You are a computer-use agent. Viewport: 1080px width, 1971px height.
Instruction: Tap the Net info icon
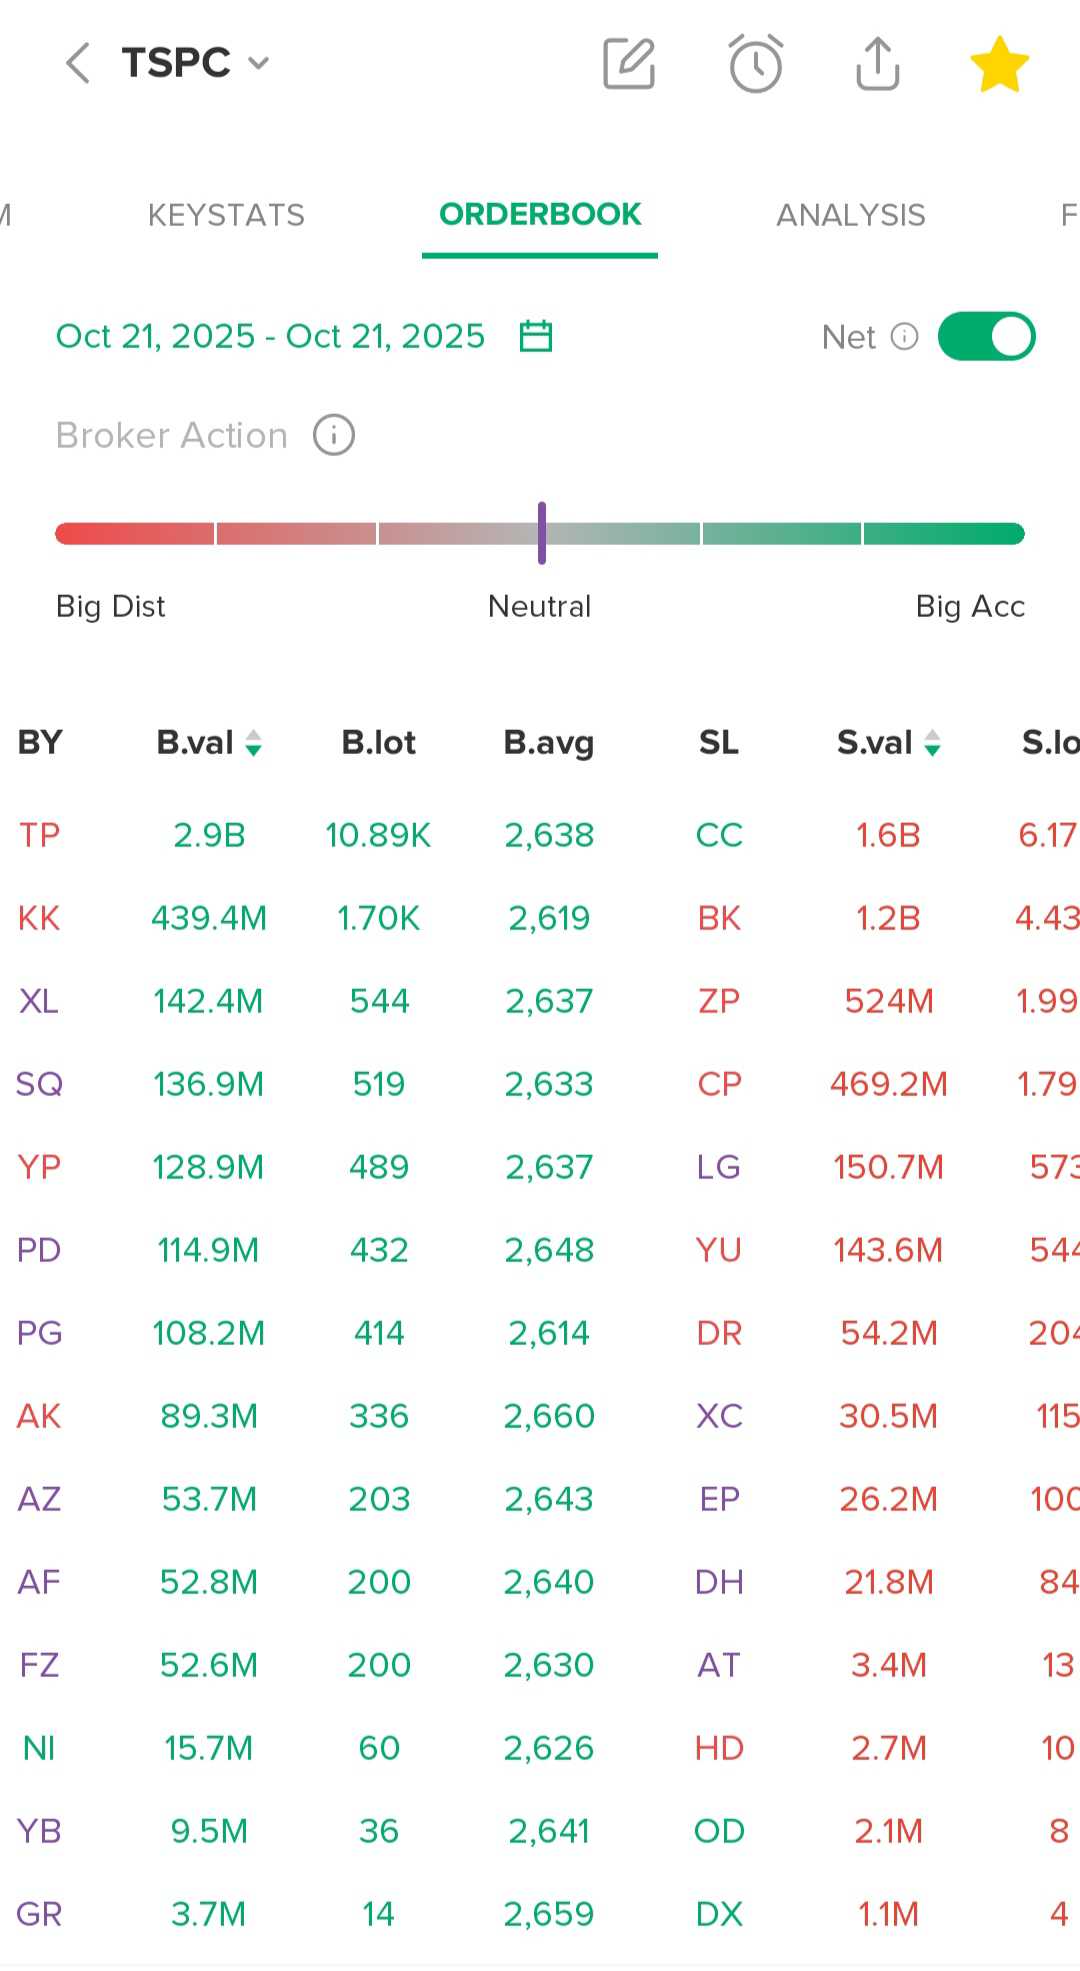(904, 337)
